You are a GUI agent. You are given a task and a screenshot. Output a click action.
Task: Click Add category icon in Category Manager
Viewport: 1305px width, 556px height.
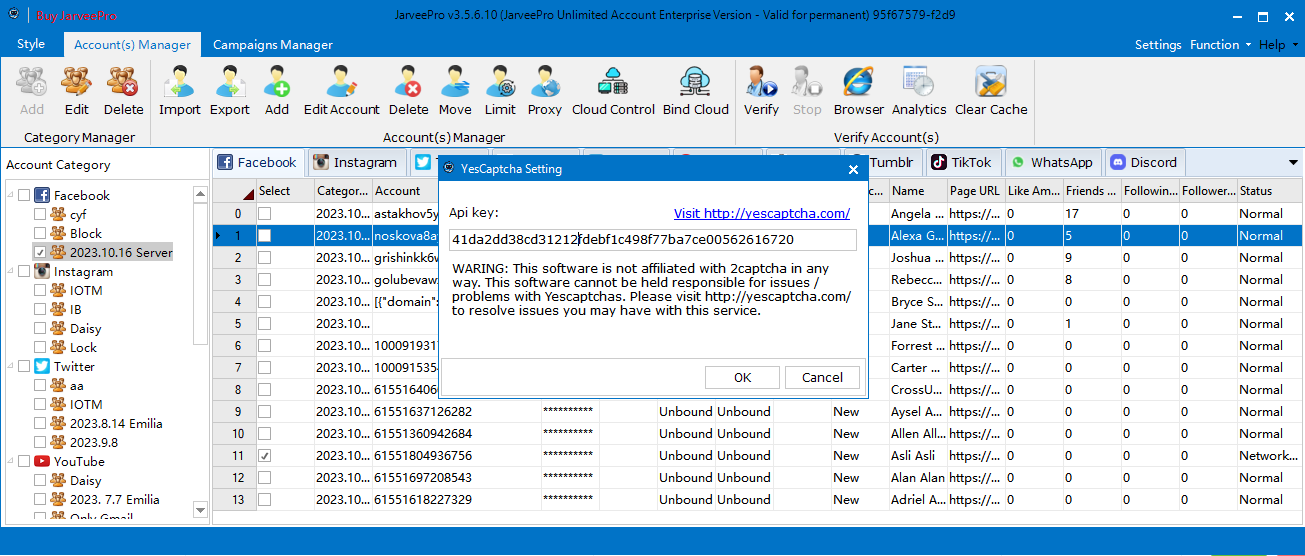tap(32, 91)
